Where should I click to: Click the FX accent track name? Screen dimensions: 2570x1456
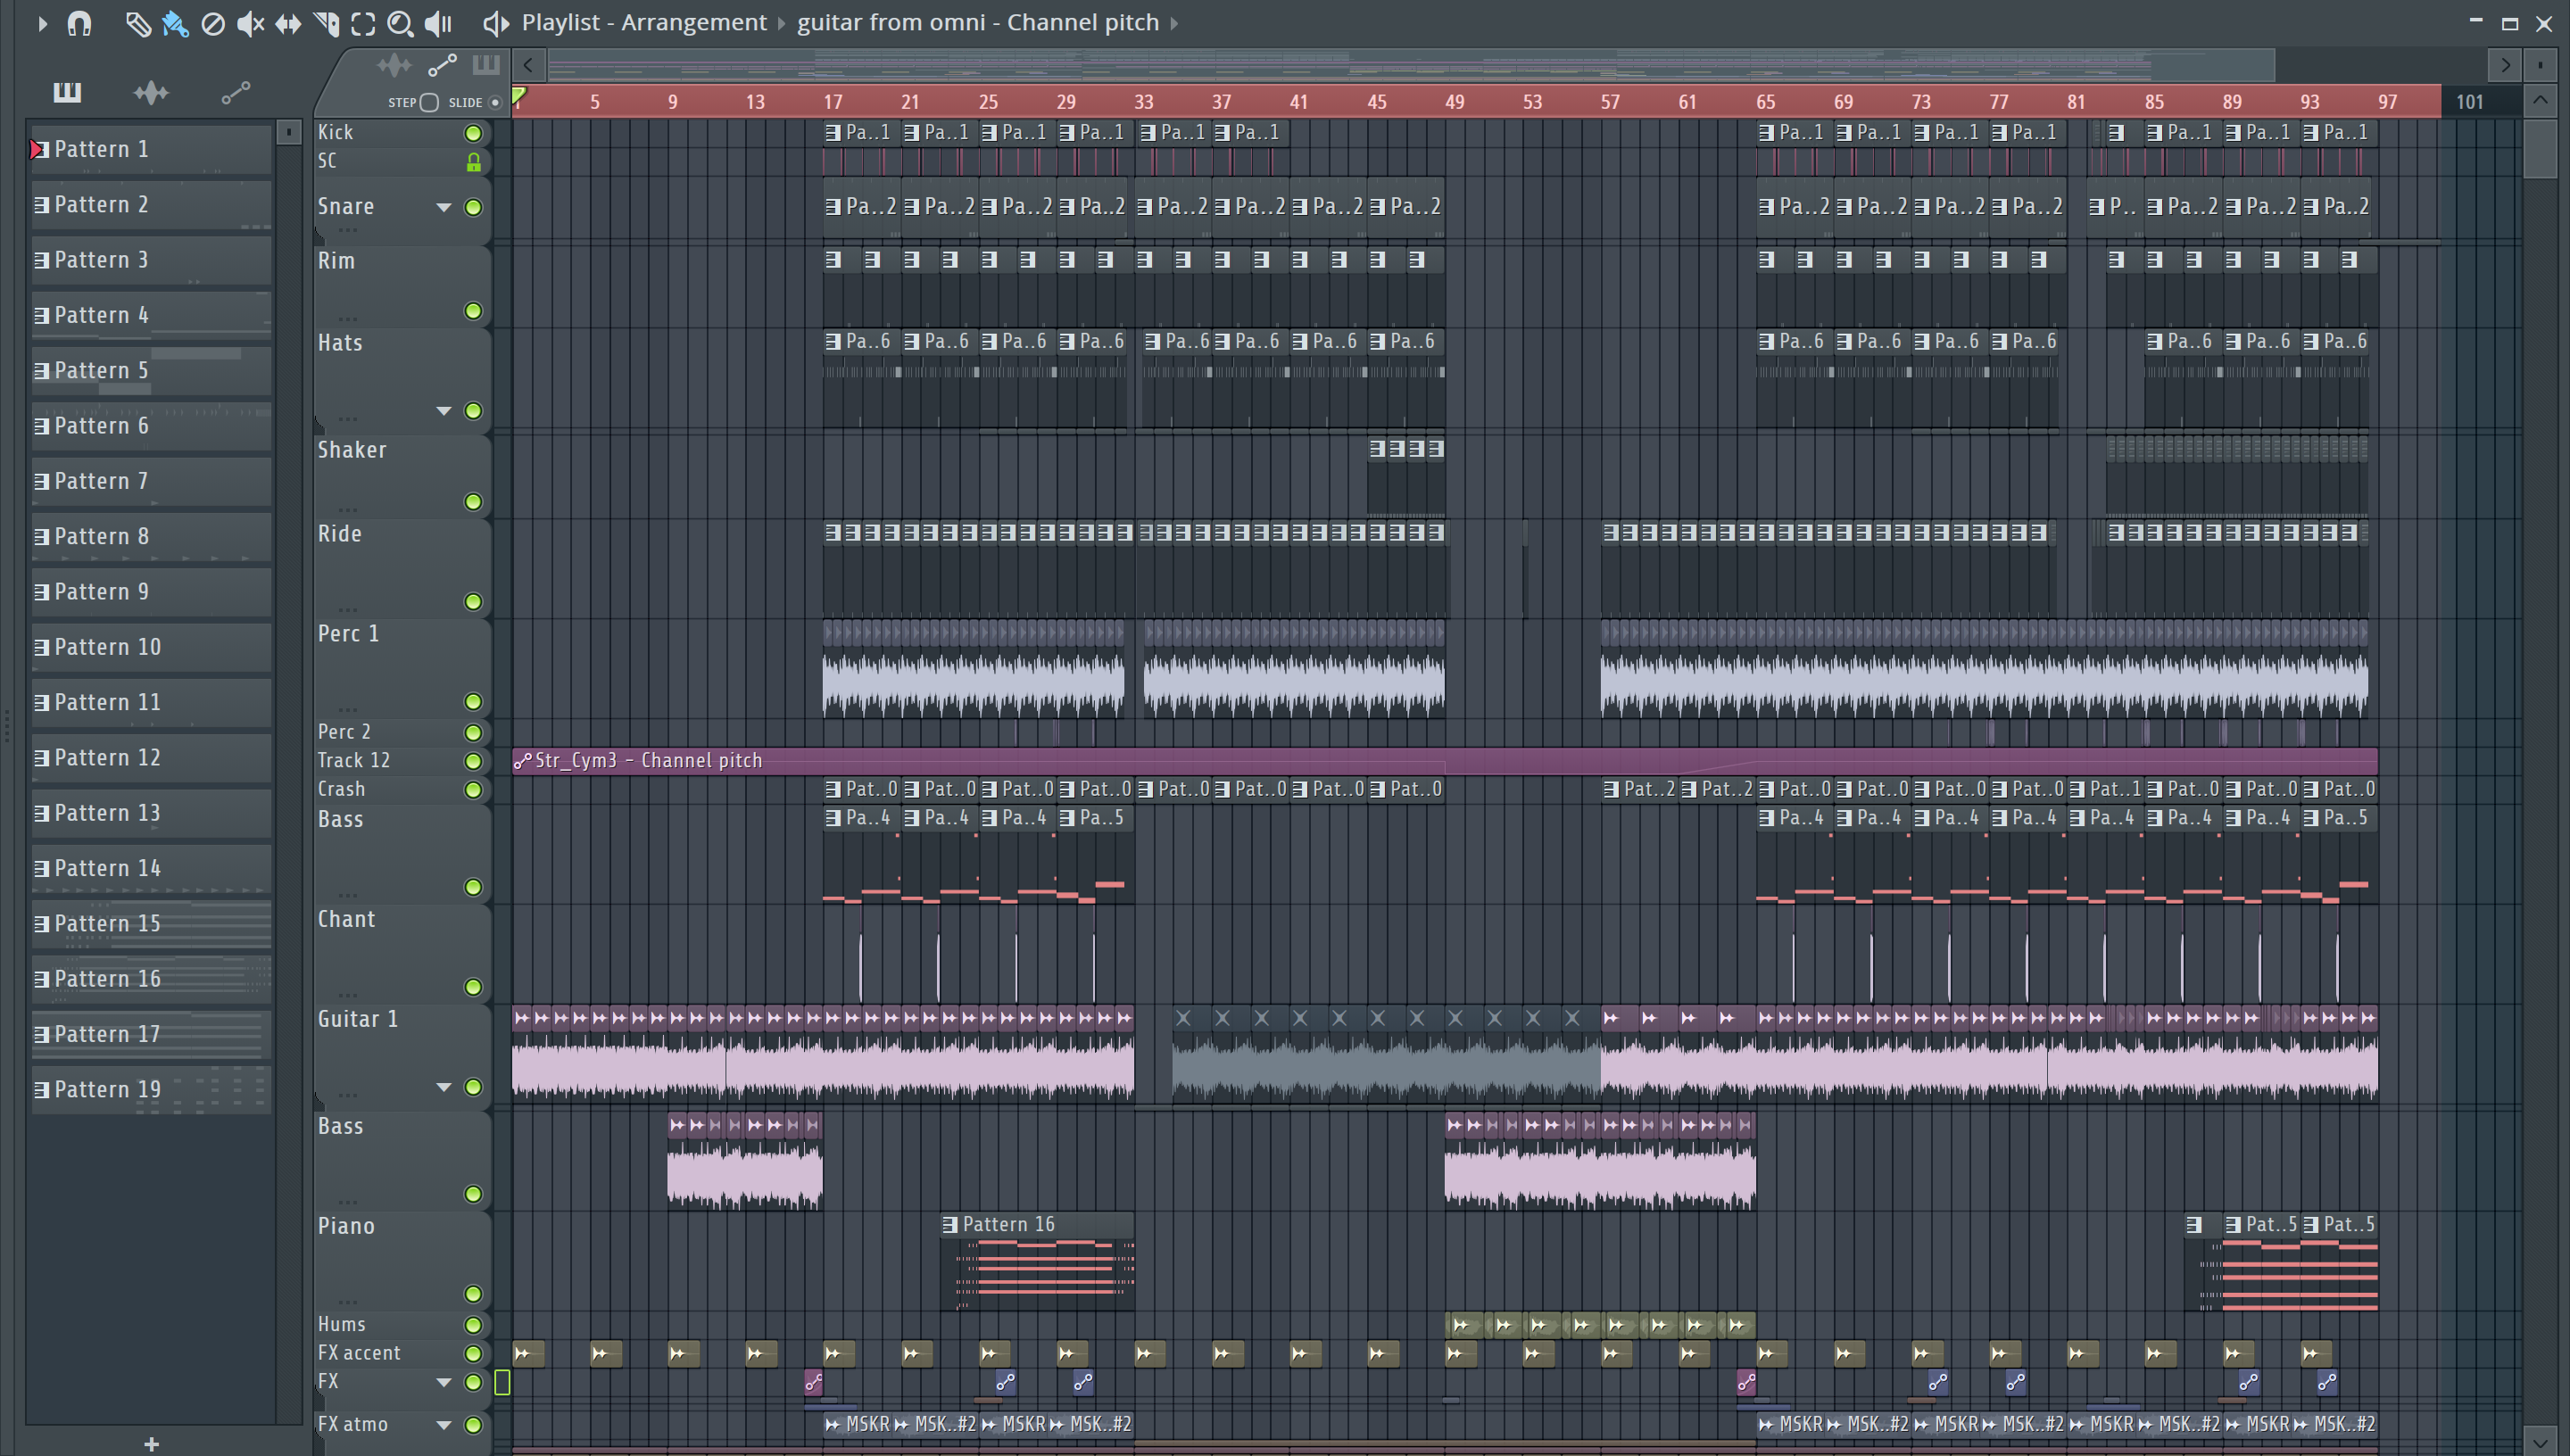(358, 1353)
